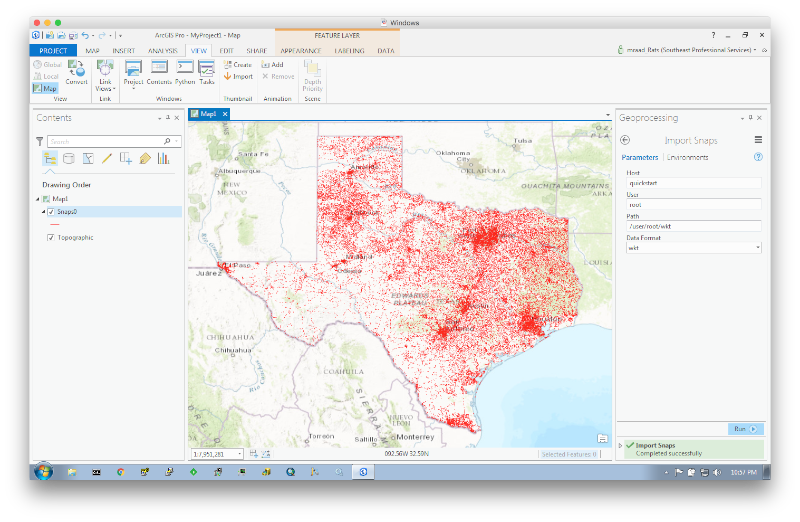Select List By Editing pencil icon
The image size is (800, 522).
[107, 159]
